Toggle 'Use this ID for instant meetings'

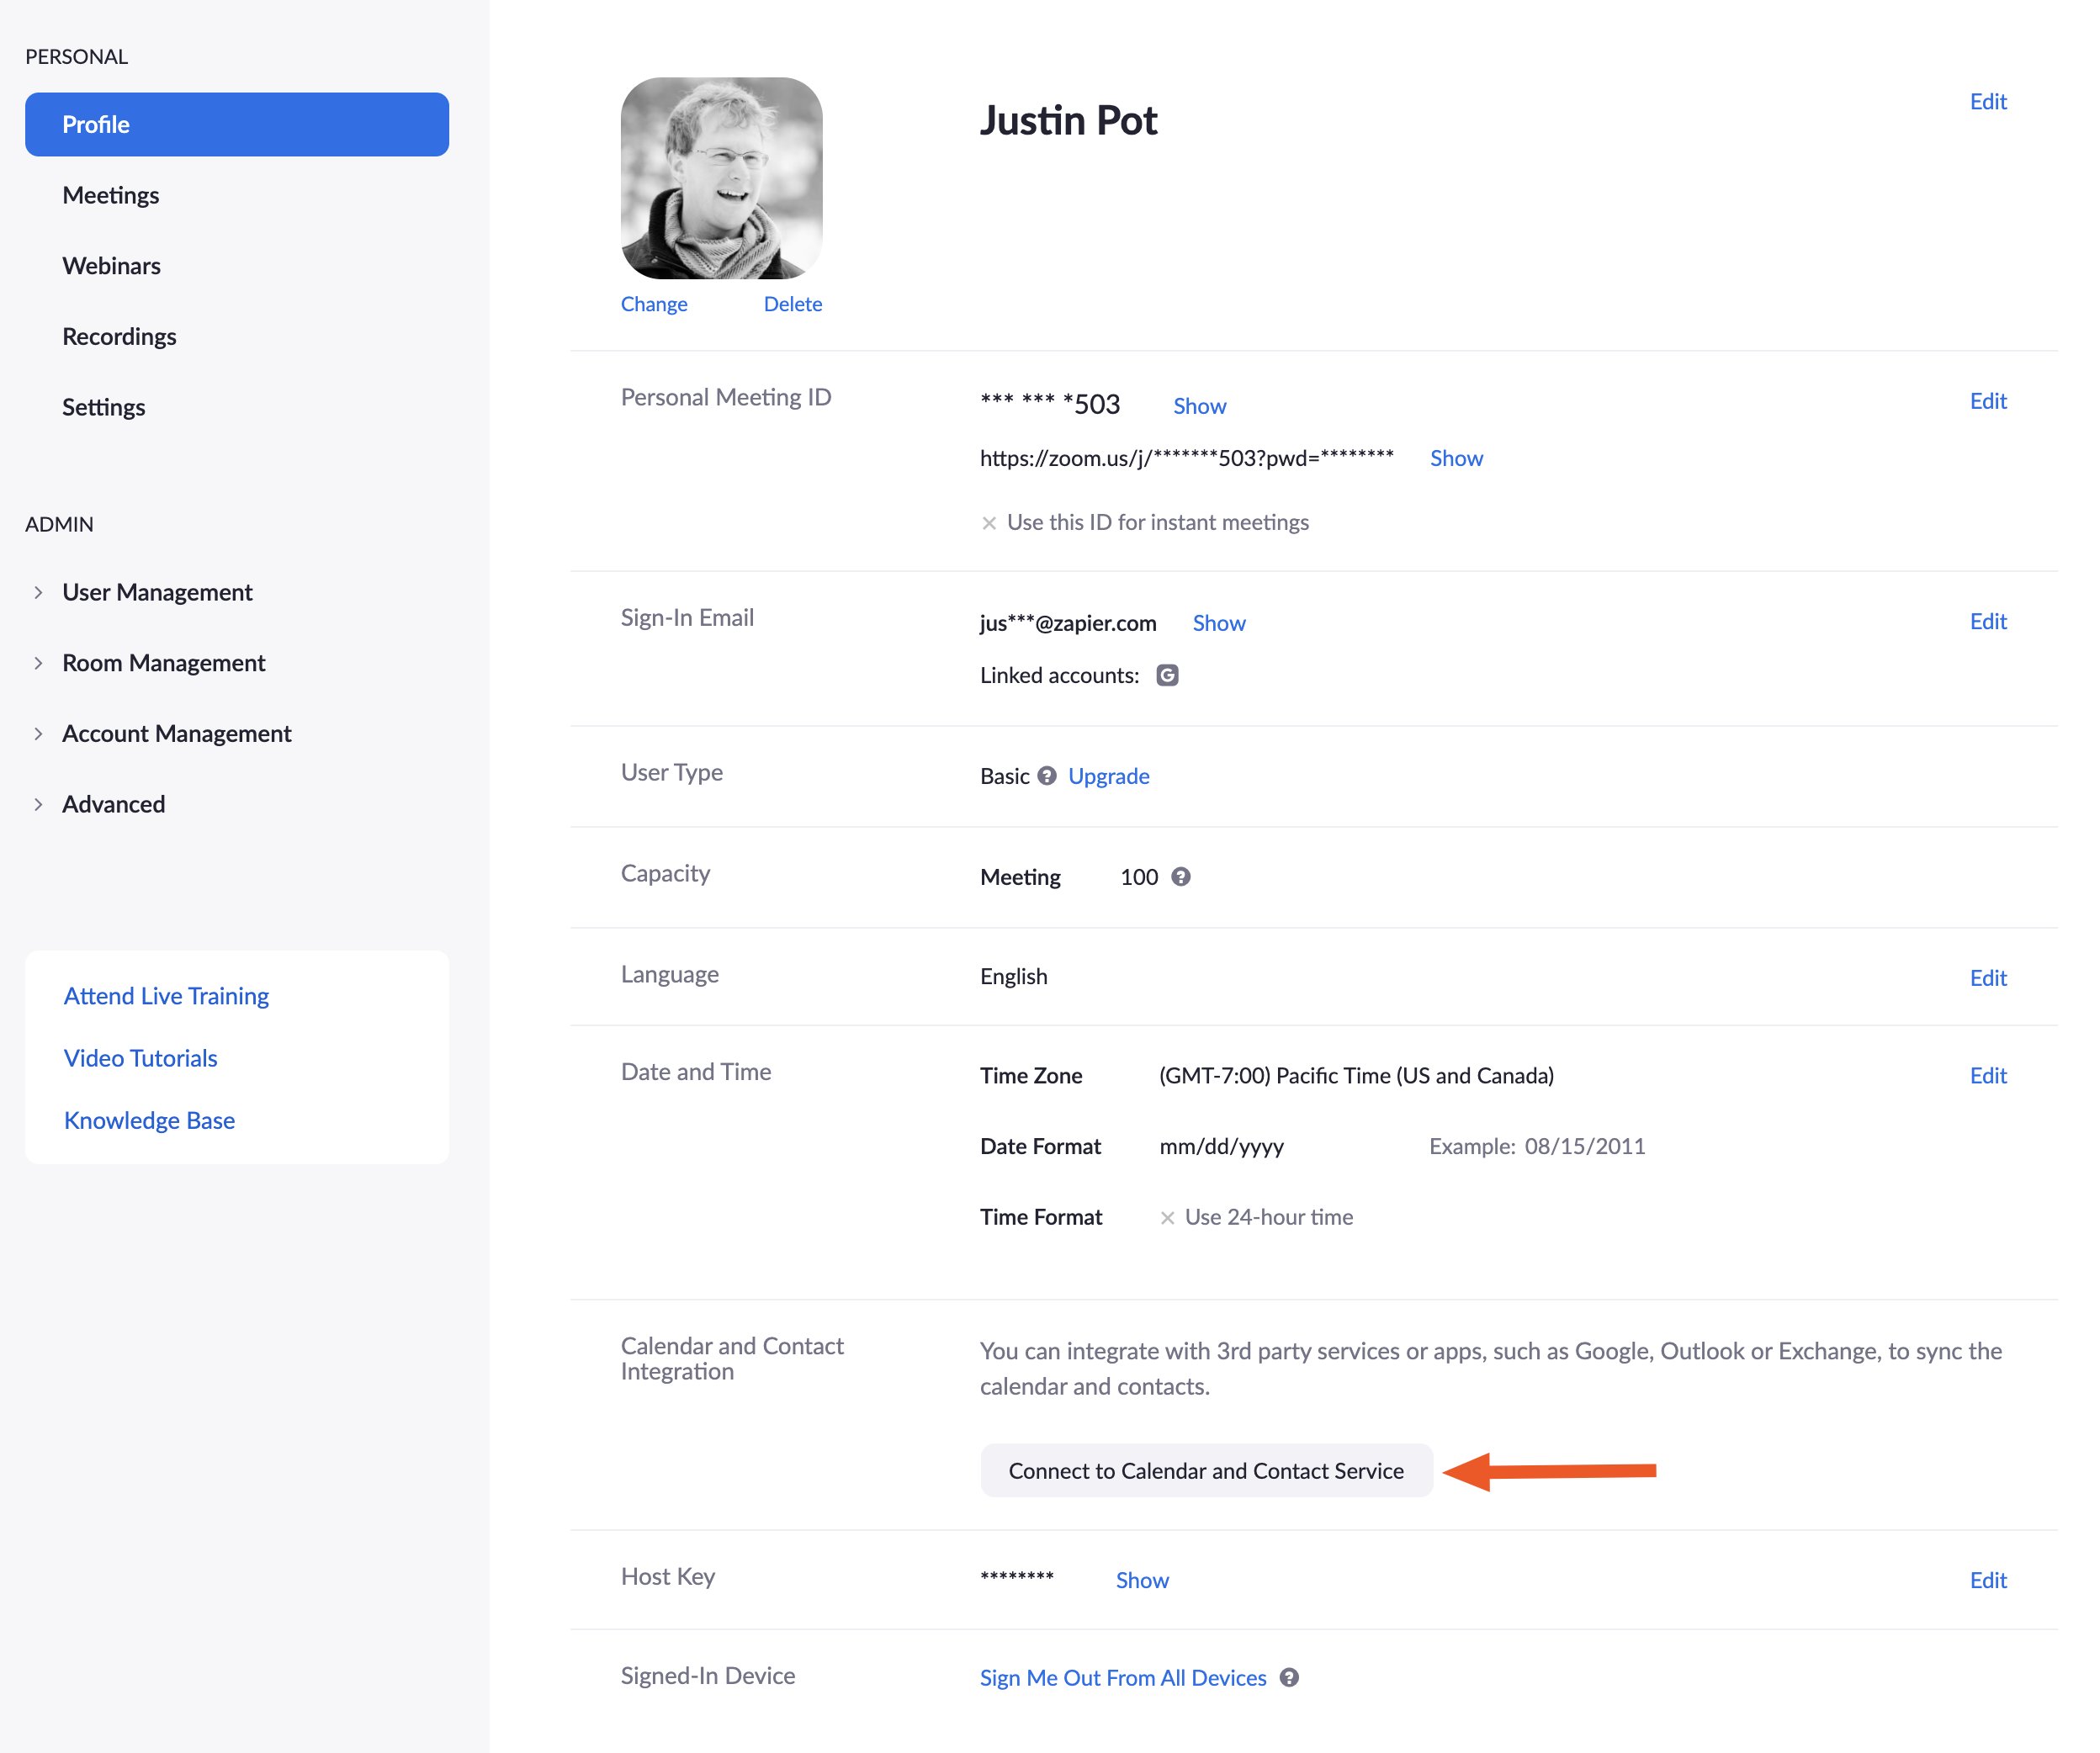[989, 523]
